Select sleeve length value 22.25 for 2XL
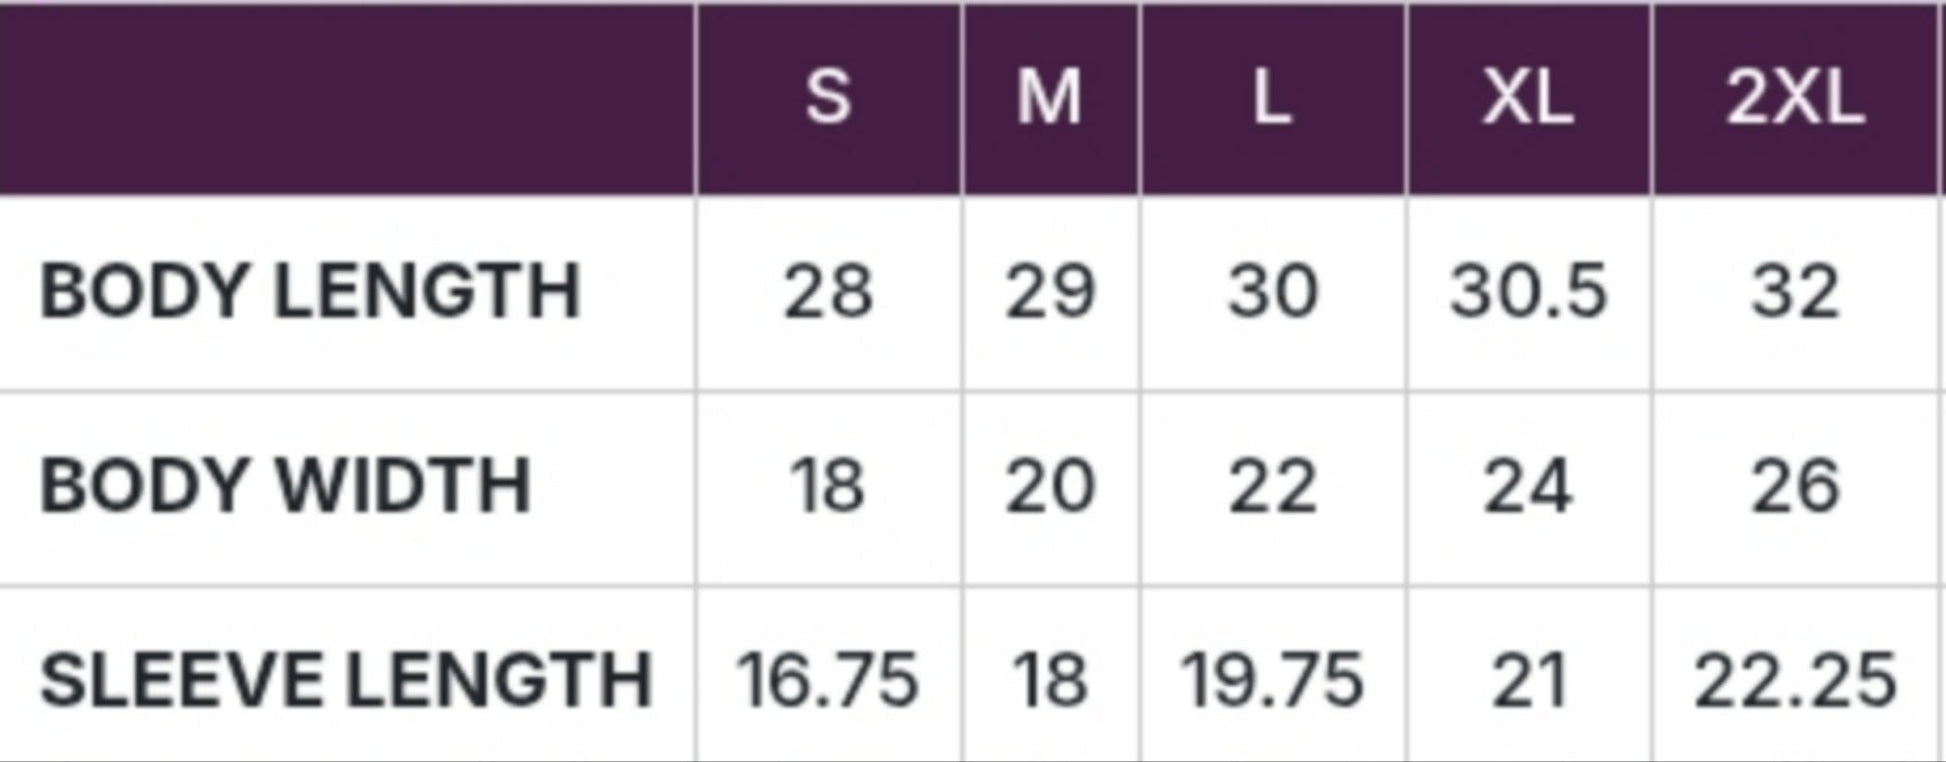 click(x=1795, y=680)
